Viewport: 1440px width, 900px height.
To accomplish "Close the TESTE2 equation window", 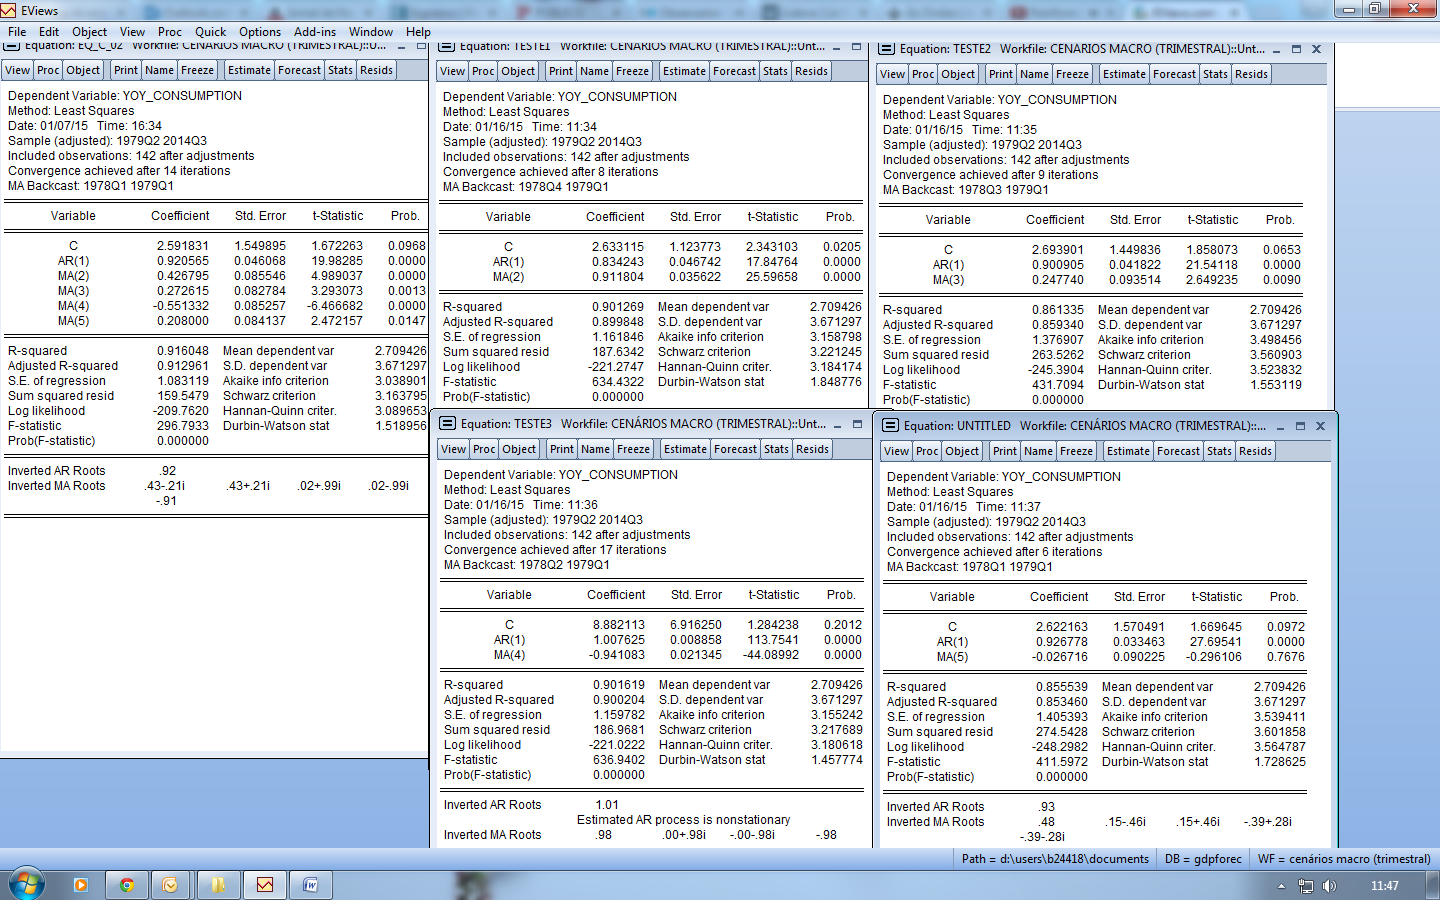I will 1316,49.
